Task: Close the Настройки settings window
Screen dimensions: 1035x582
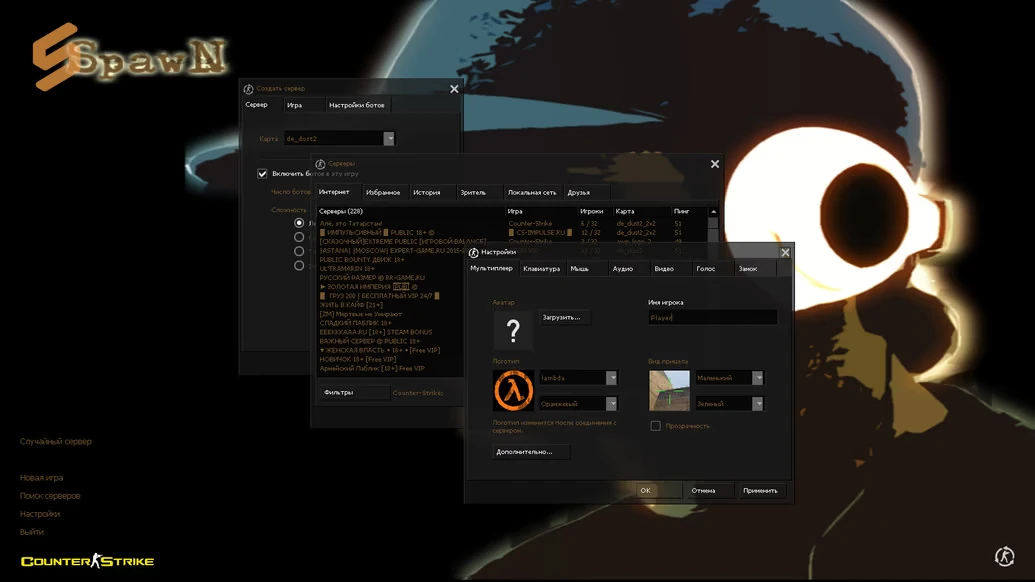Action: tap(785, 253)
